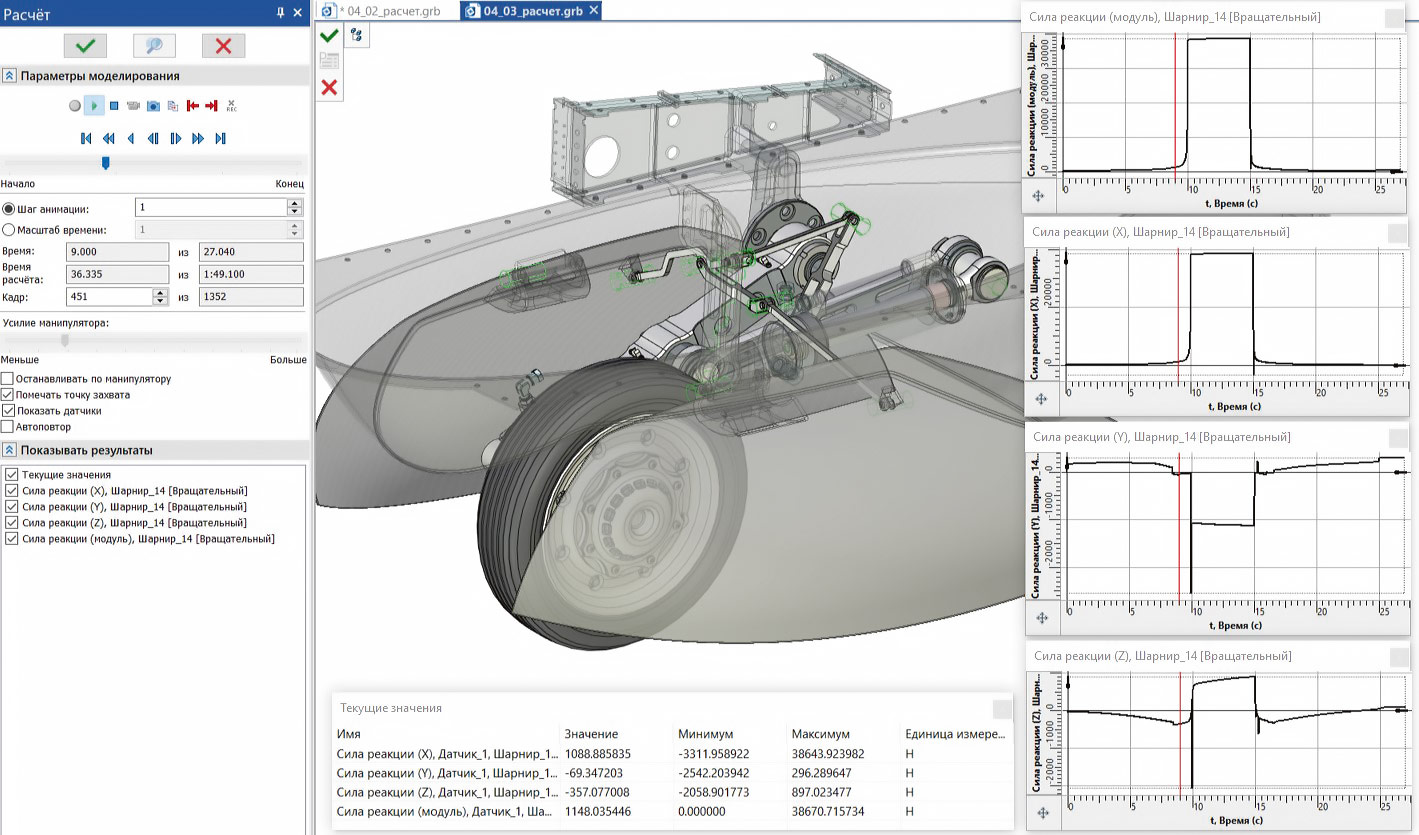The image size is (1419, 835).
Task: Click the video camera record icon
Action: pyautogui.click(x=133, y=105)
